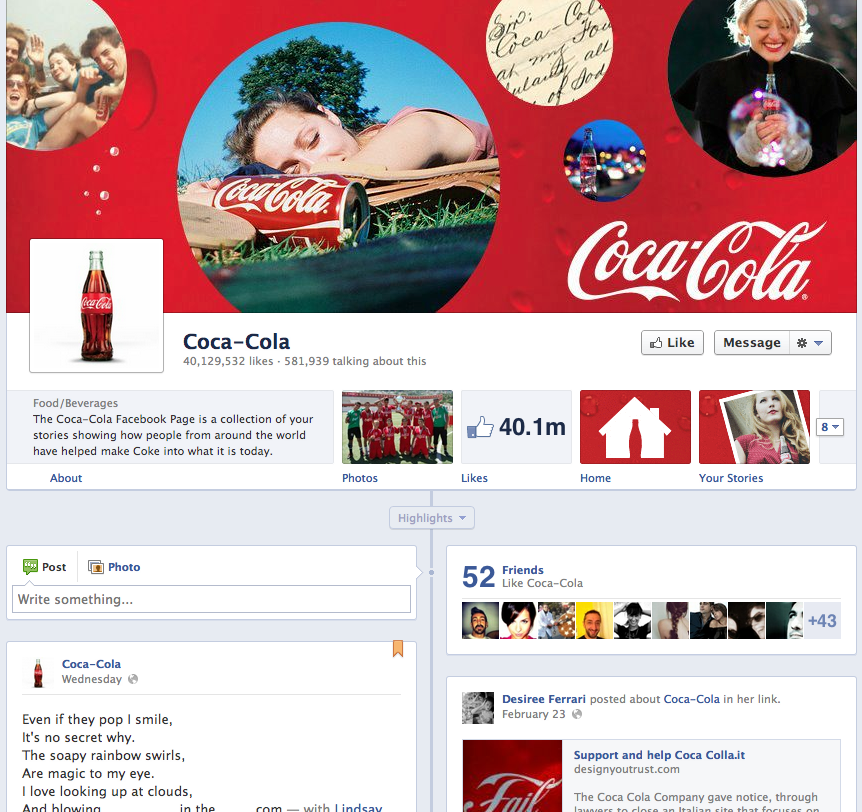Open first friend avatar, bearded man
The image size is (862, 812).
point(480,620)
